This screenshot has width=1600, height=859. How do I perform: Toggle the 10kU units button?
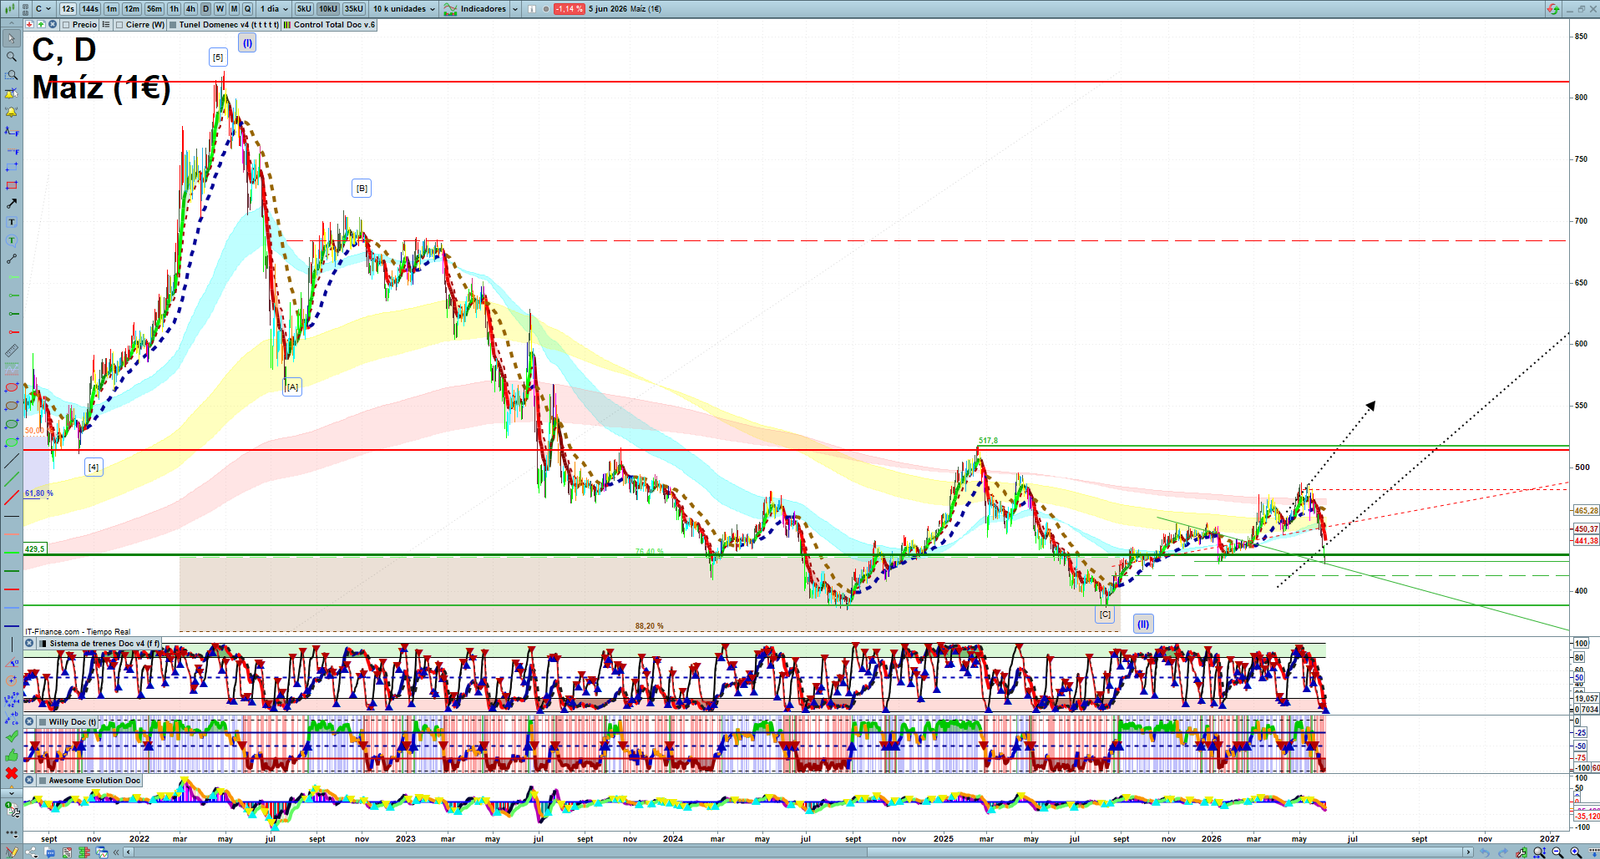[328, 8]
